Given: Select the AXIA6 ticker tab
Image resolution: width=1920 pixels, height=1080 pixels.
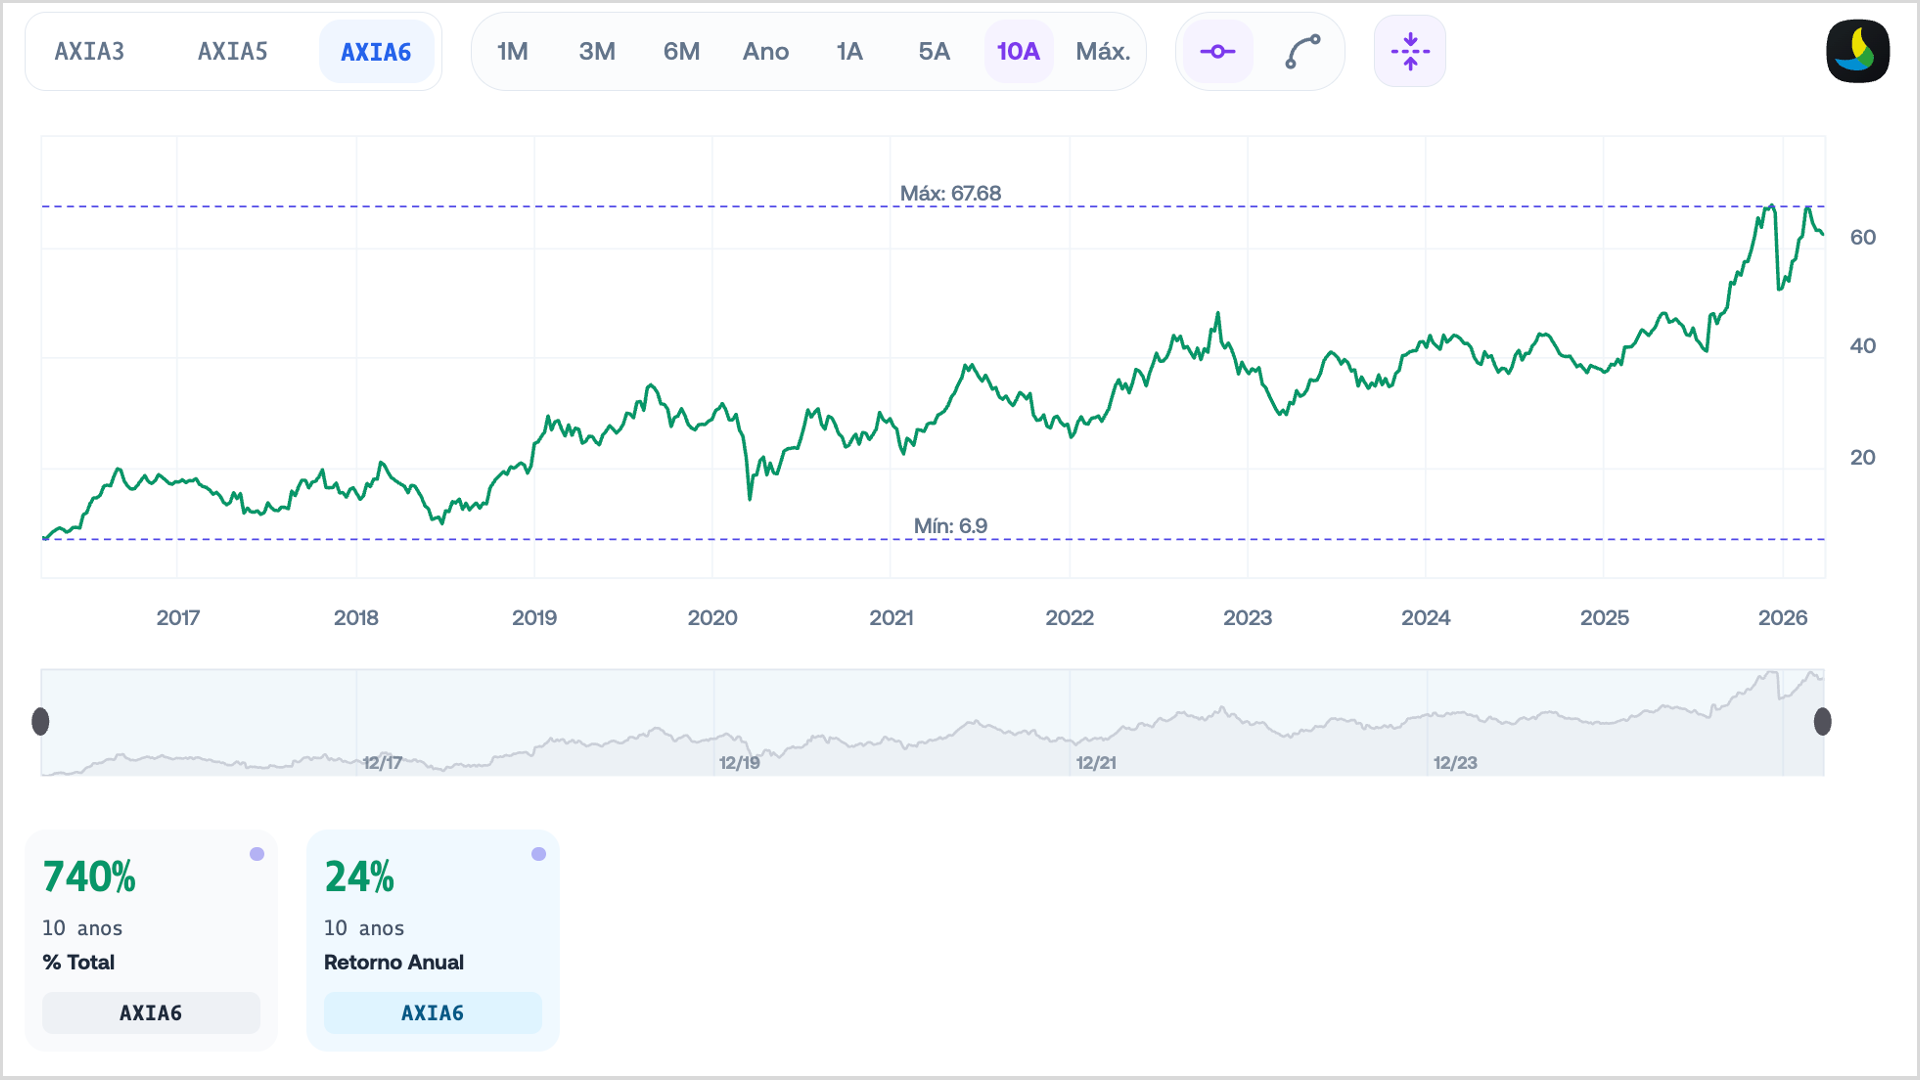Looking at the screenshot, I should [x=376, y=52].
